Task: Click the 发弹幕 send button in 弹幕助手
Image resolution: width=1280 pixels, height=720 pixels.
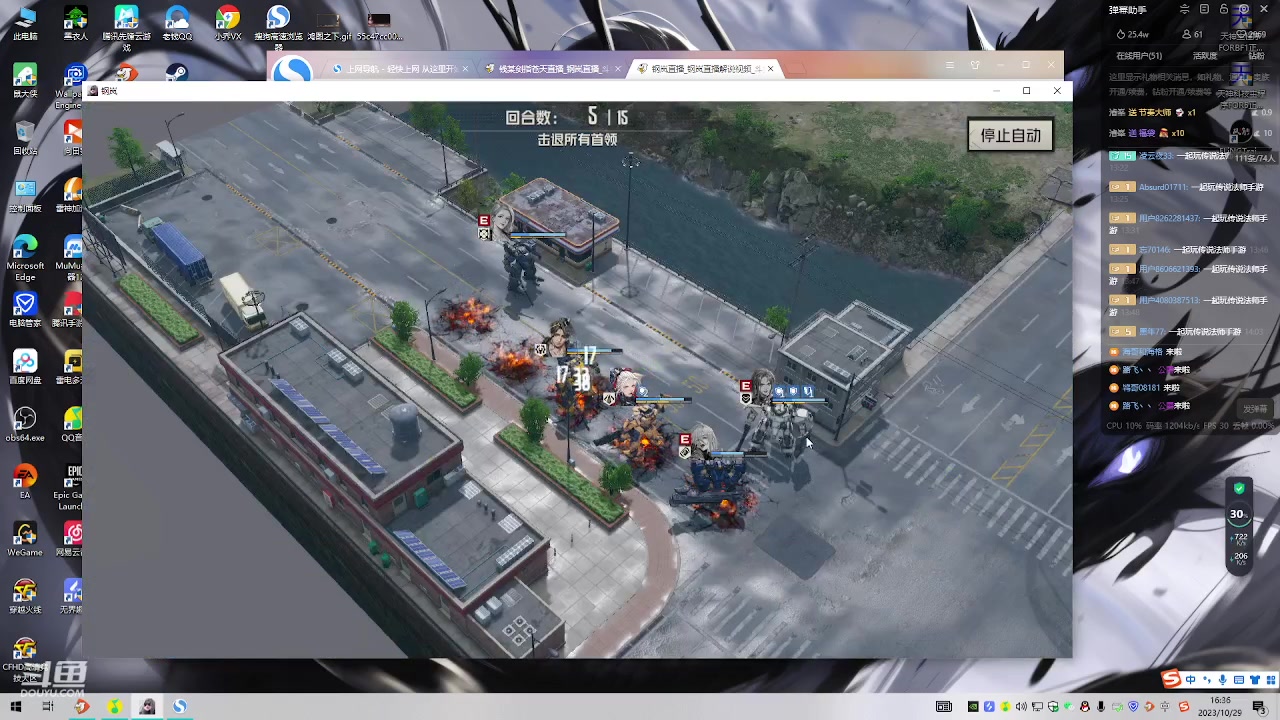Action: tap(1255, 408)
